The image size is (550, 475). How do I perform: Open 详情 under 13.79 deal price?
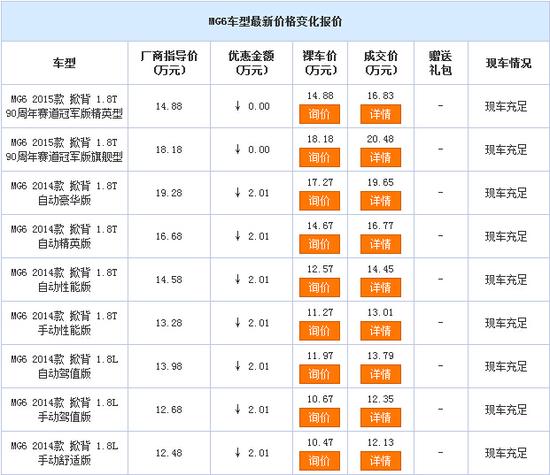pyautogui.click(x=380, y=374)
